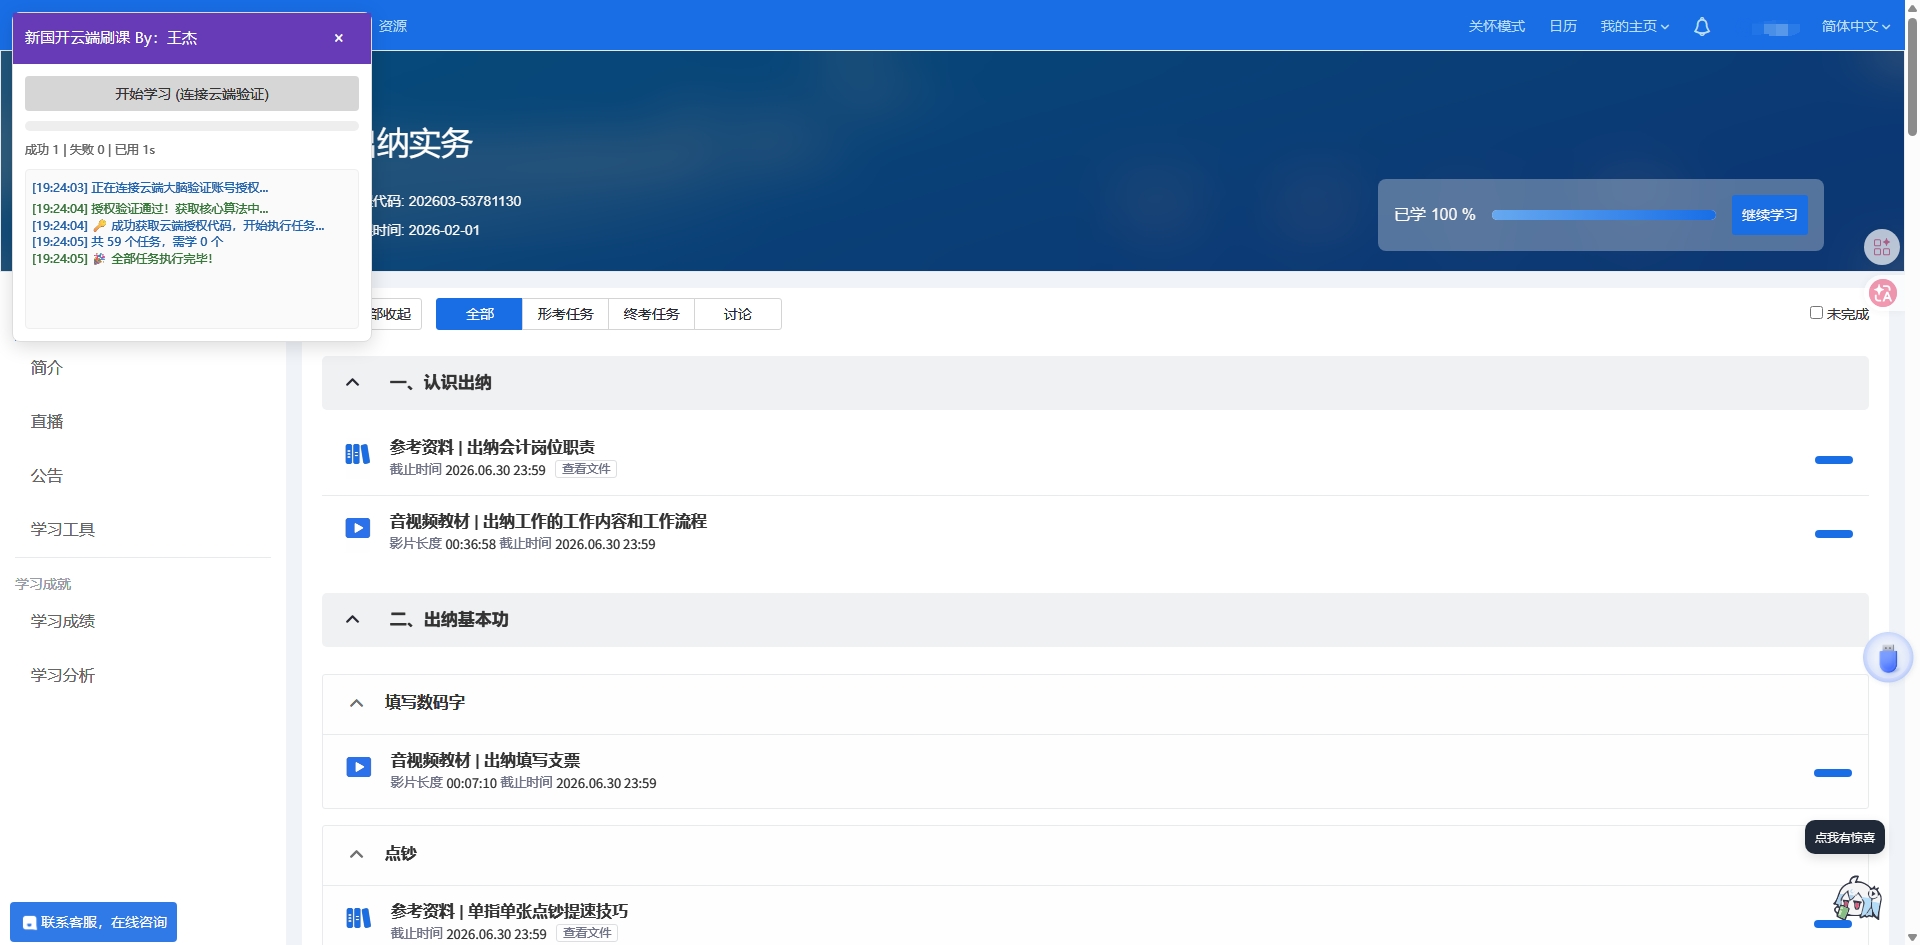
Task: Collapse the 填写数码字 subsection
Action: (356, 703)
